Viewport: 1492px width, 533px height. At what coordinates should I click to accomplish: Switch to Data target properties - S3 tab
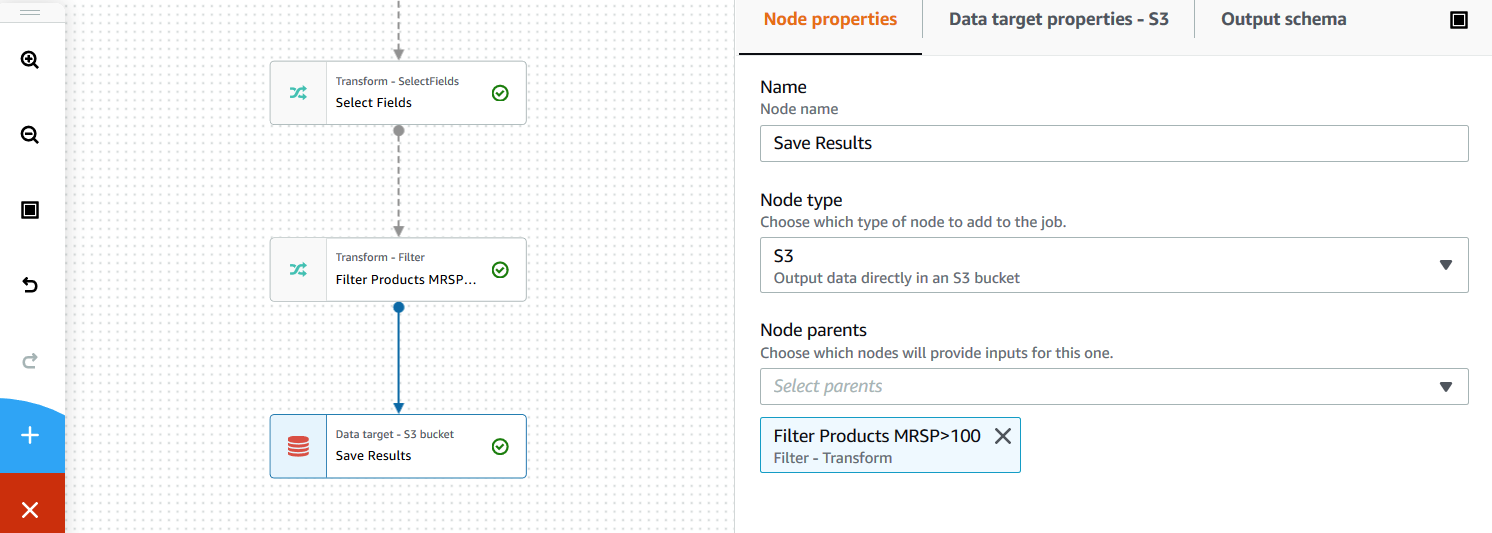1058,19
